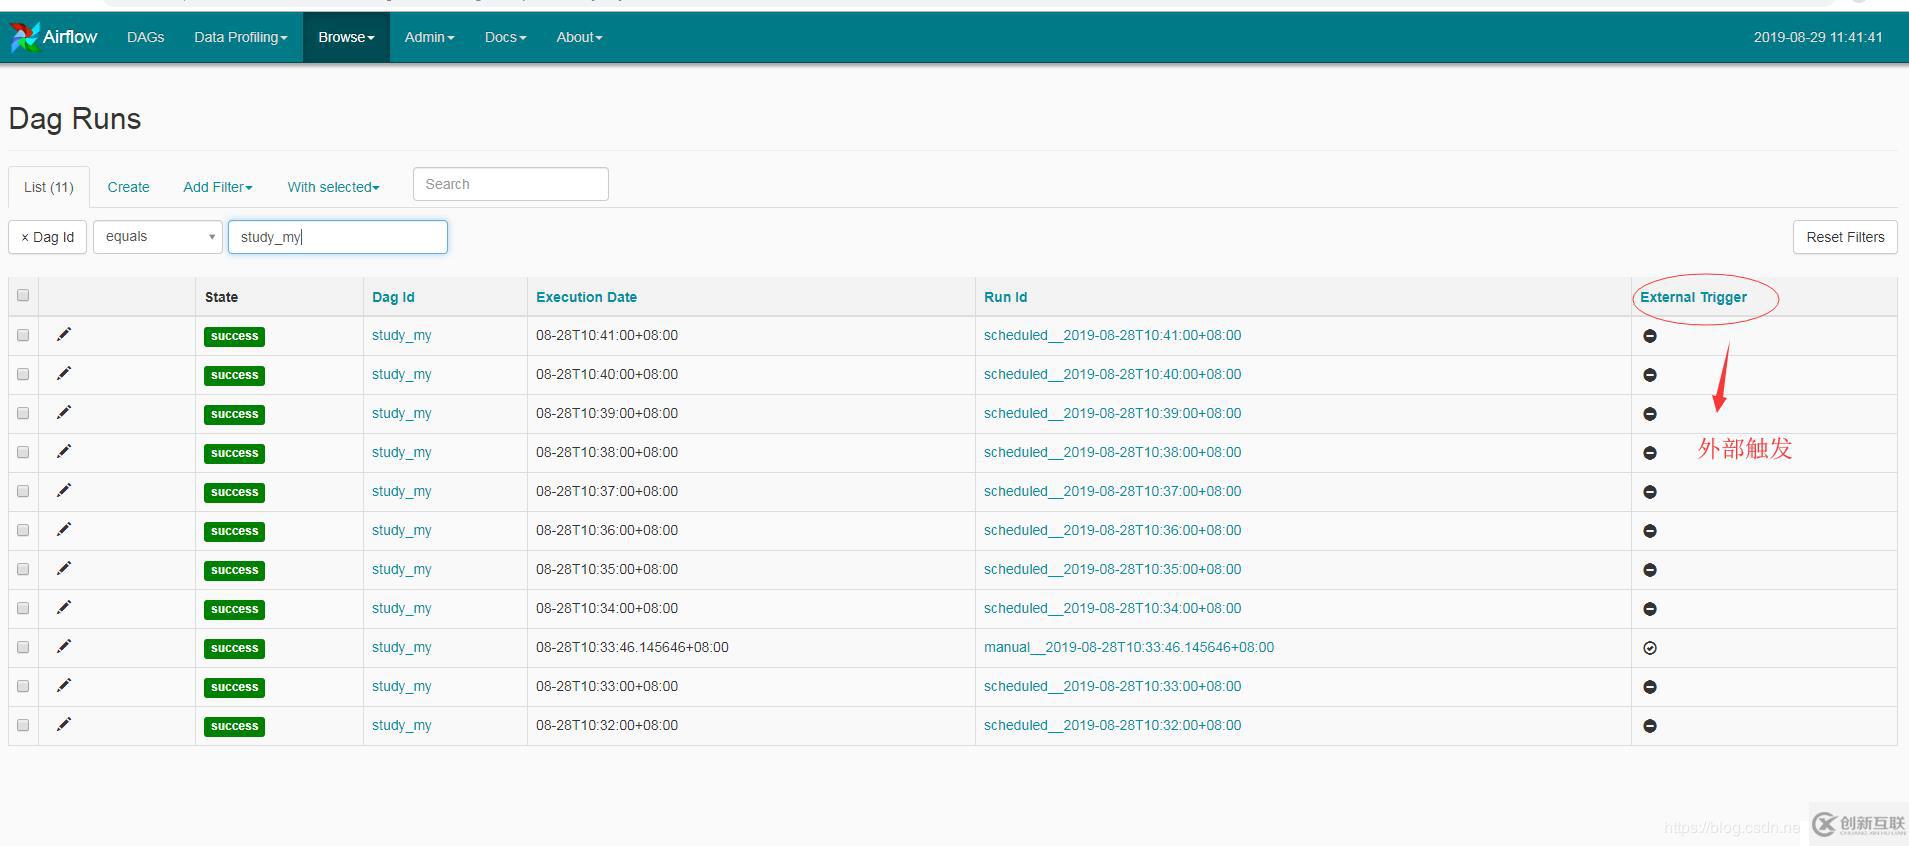1909x846 pixels.
Task: Open the With selected actions menu
Action: [x=333, y=187]
